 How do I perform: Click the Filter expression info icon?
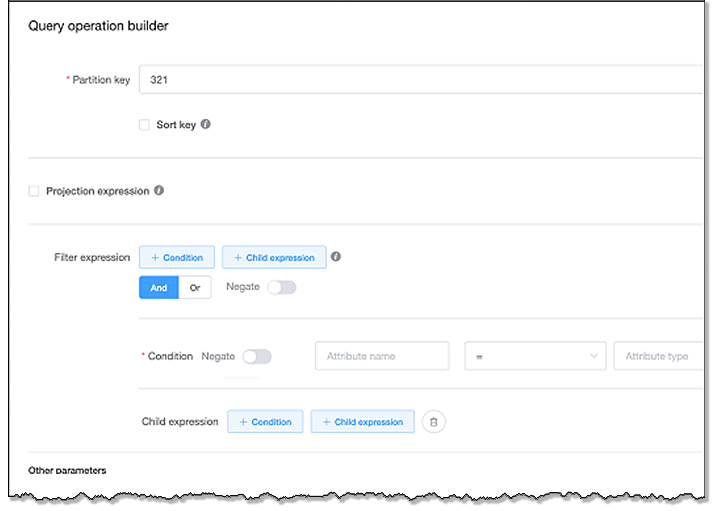pos(336,257)
